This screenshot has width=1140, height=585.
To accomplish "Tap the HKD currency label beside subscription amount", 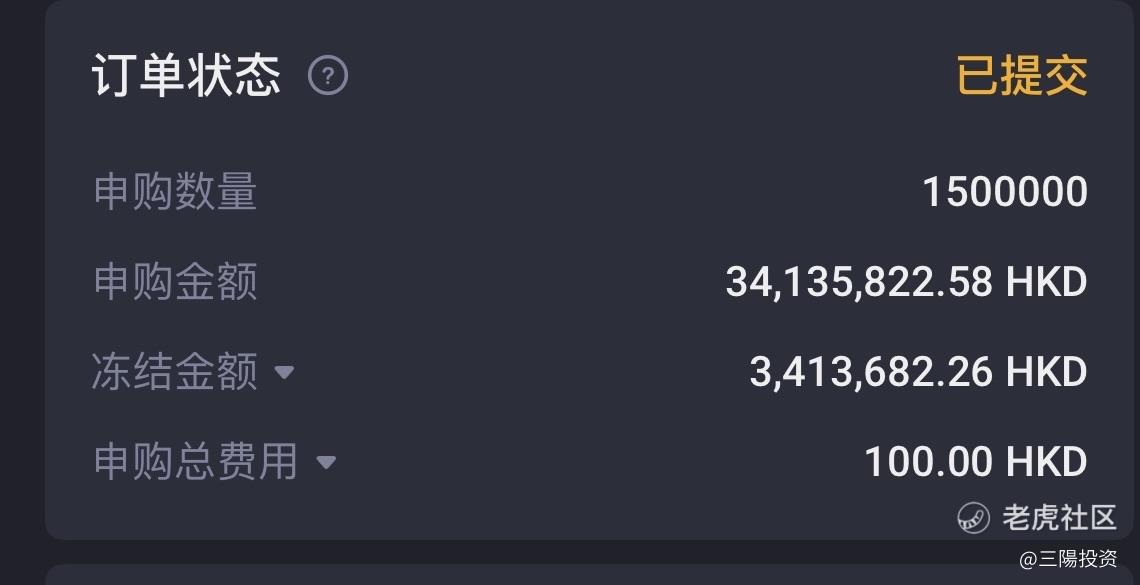I will [1046, 282].
